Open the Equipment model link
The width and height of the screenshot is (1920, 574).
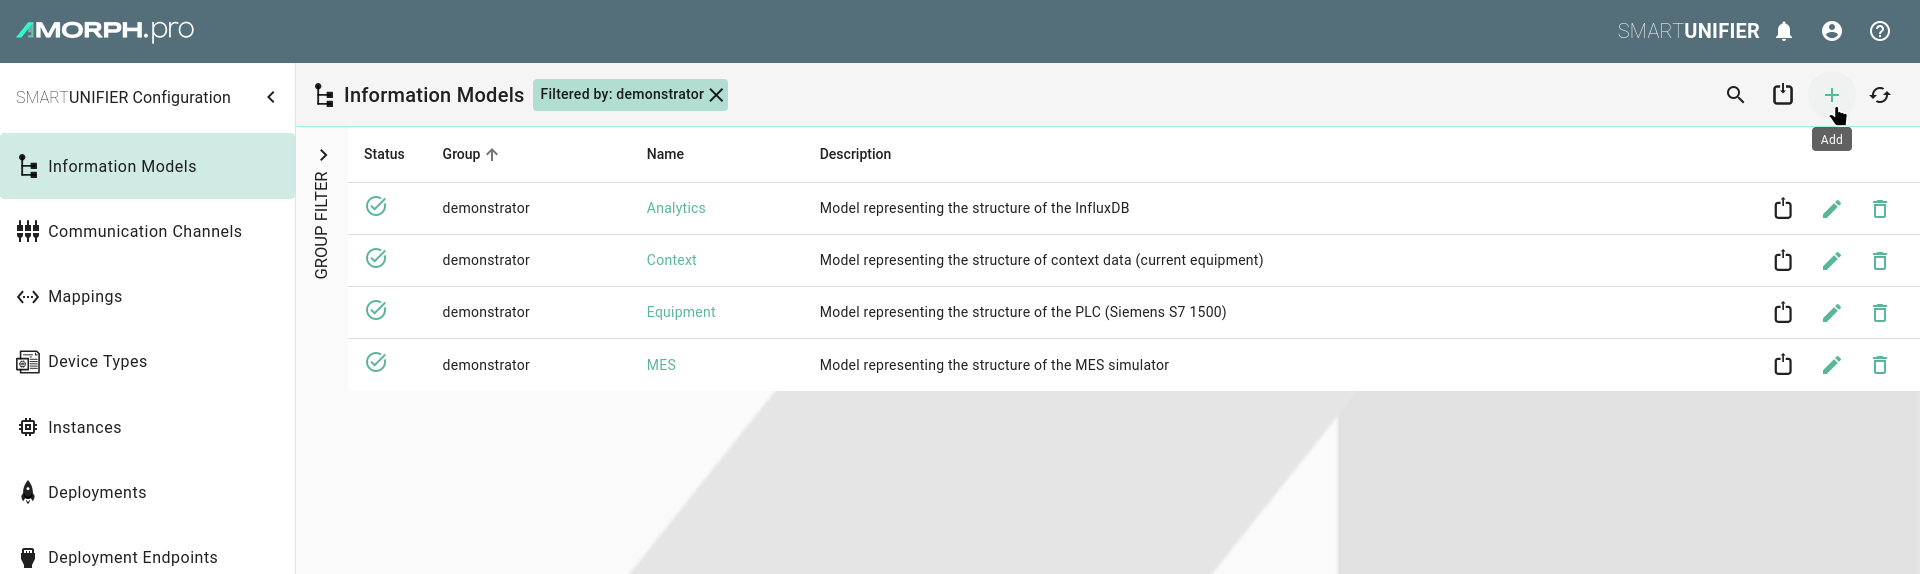point(681,312)
